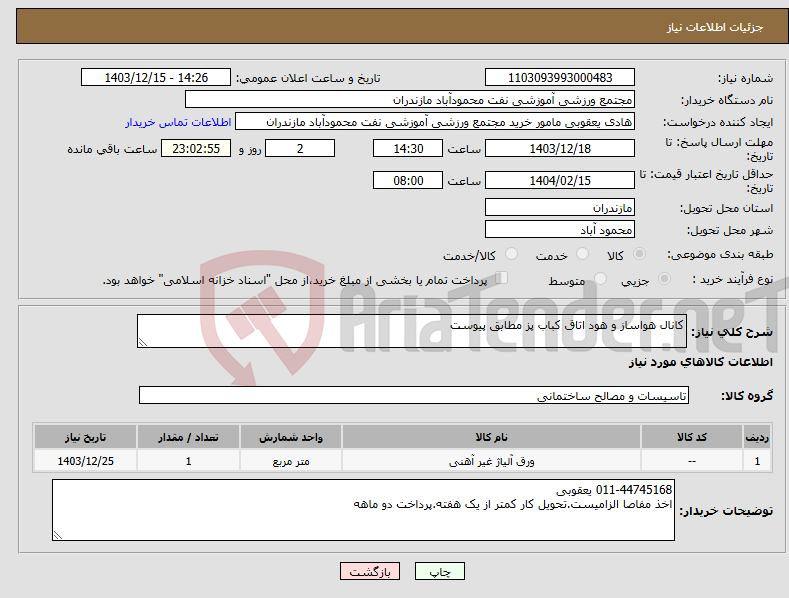This screenshot has width=789, height=598.
Task: Click the remaining days field showing 2
Action: (x=300, y=148)
